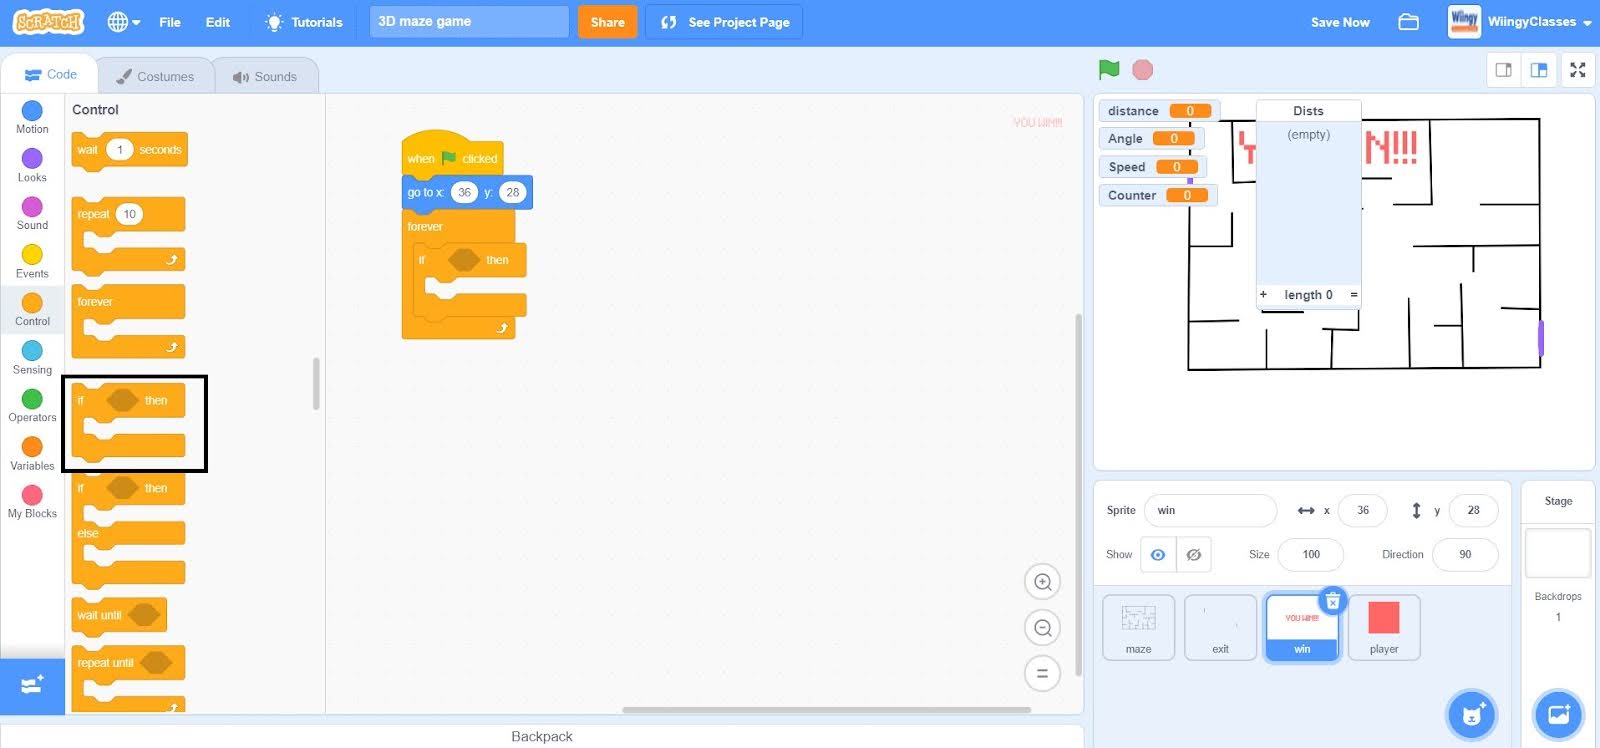The width and height of the screenshot is (1600, 748).
Task: Click the y value 28 in go to block
Action: (512, 192)
